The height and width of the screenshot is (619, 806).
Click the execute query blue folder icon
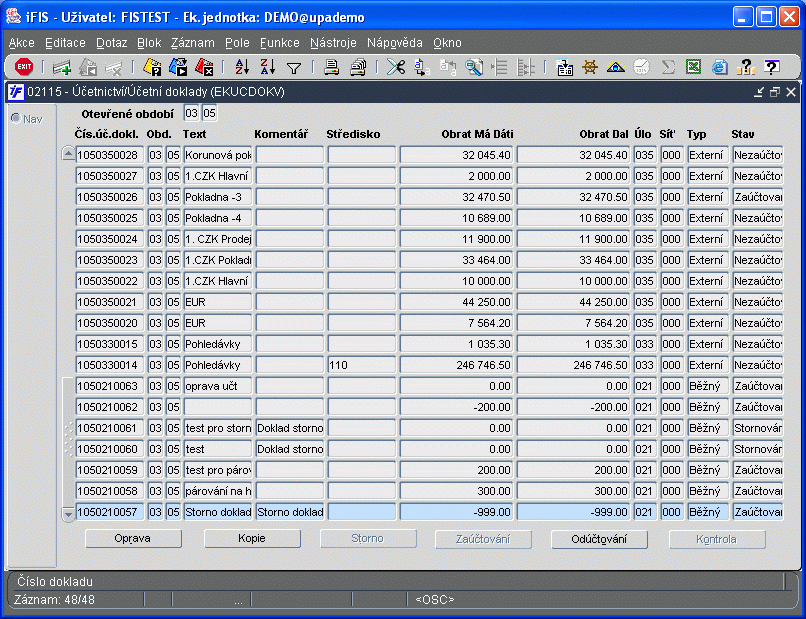[x=178, y=67]
